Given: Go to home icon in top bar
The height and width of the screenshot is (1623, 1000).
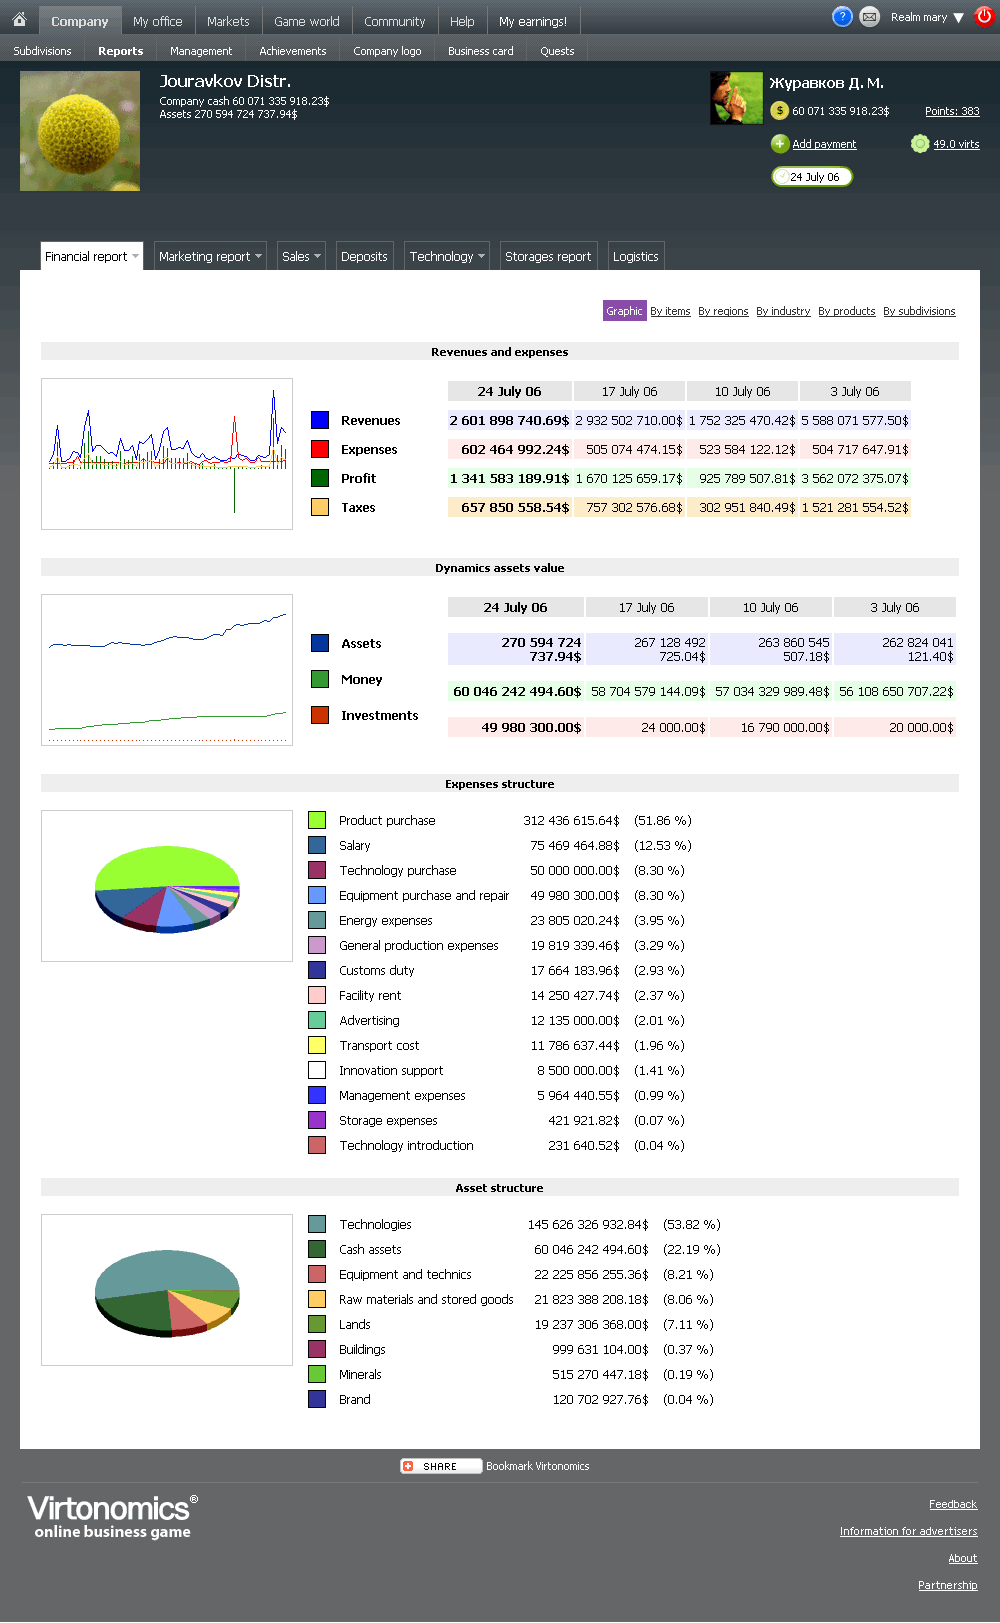Looking at the screenshot, I should coord(19,19).
